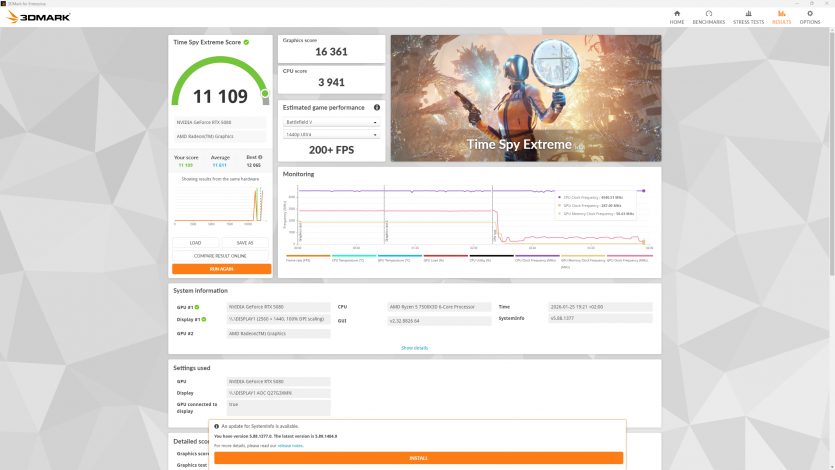Toggle the CPU Clock Frequency legend item

[530, 258]
